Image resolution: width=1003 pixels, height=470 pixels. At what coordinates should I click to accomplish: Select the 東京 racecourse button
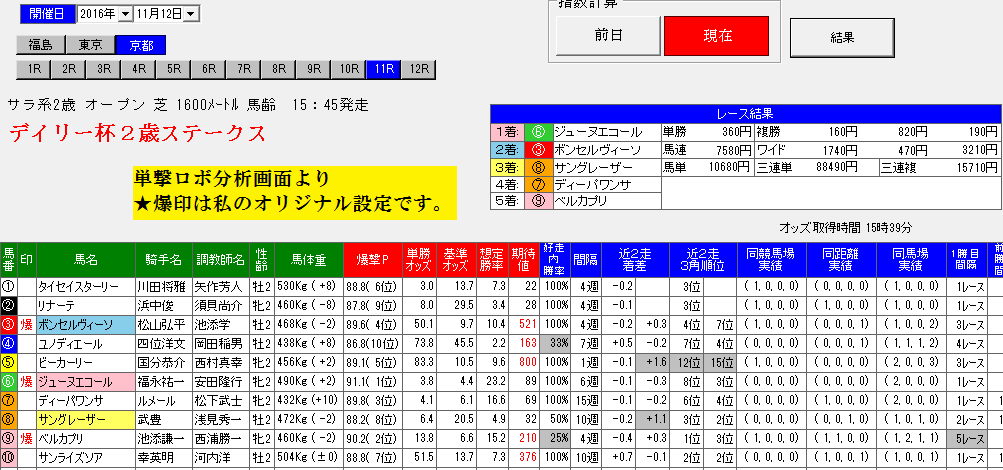tap(90, 45)
